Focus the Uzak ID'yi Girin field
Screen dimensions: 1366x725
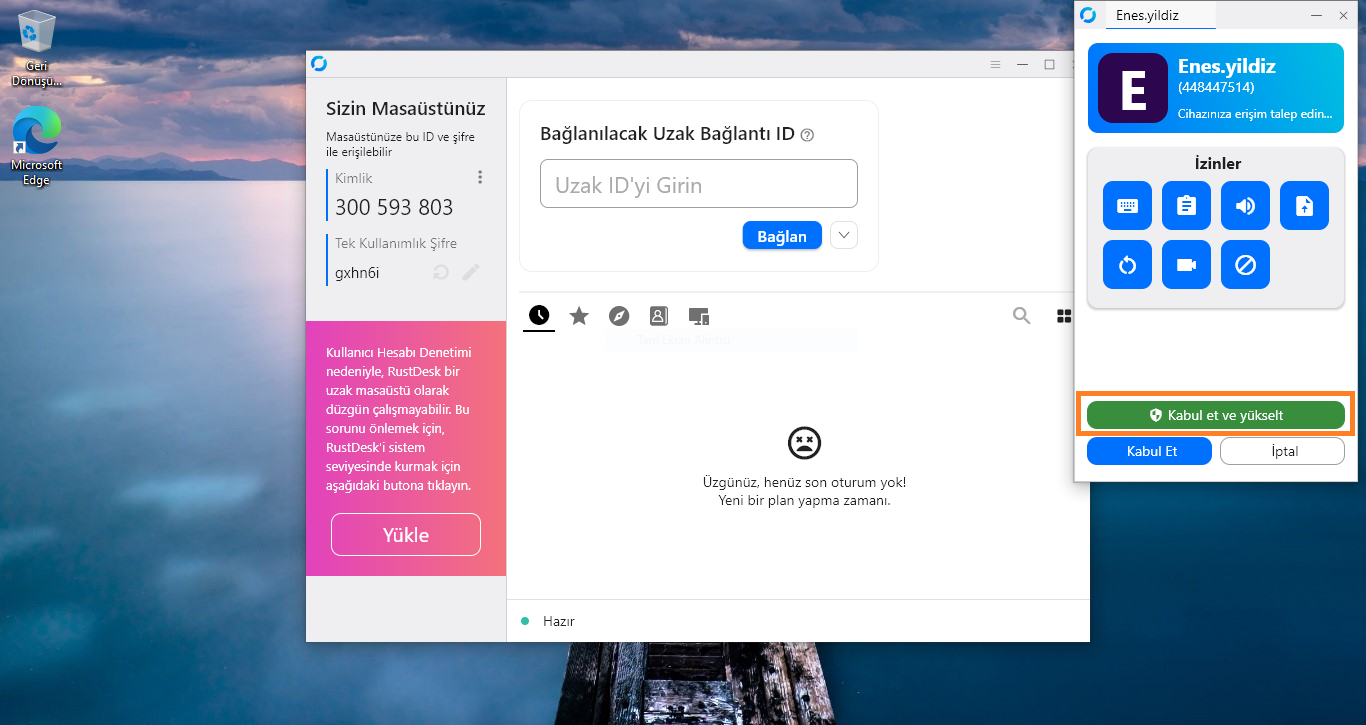(699, 184)
